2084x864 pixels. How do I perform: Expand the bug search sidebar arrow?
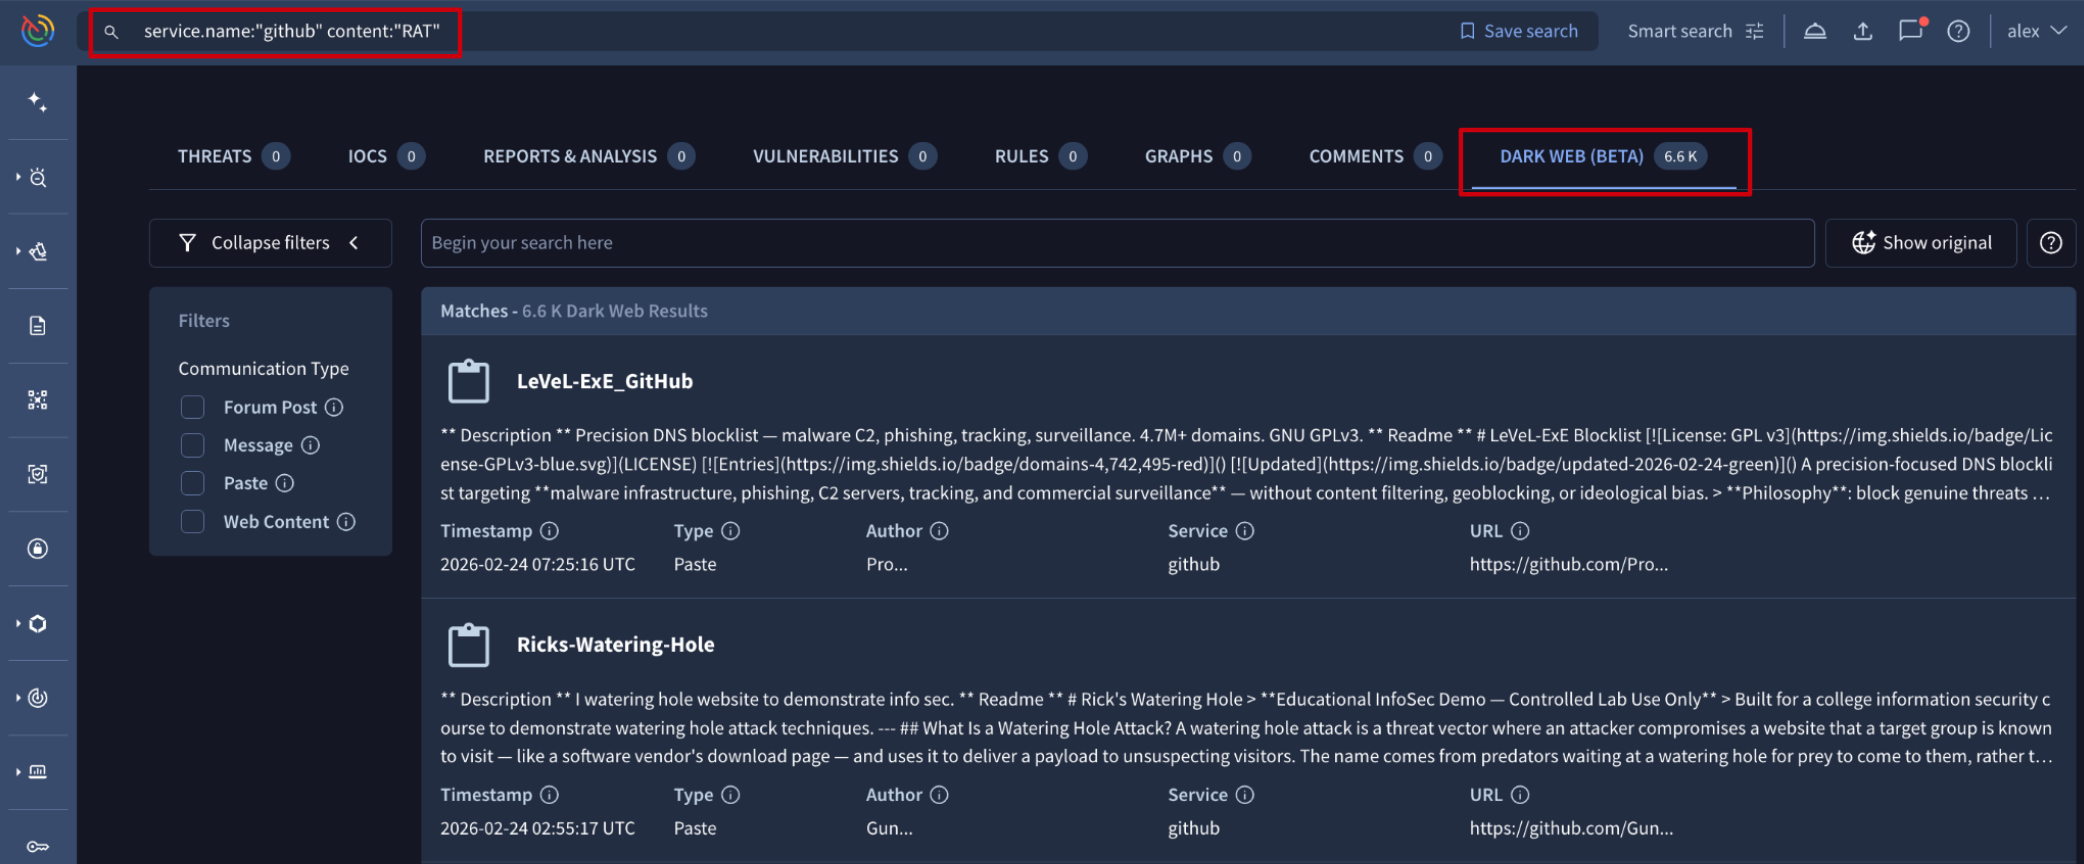pos(18,177)
